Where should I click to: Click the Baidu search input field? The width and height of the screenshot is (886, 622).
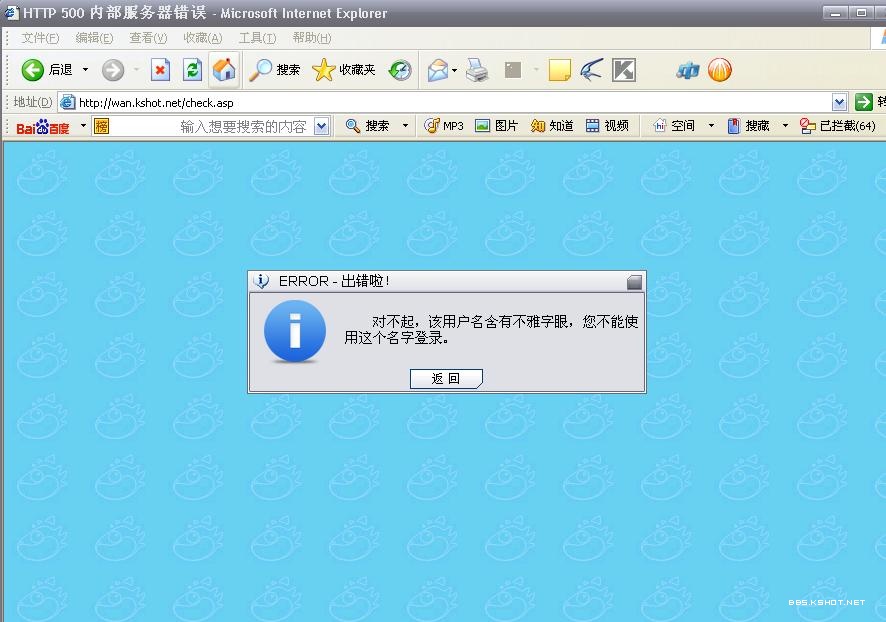click(x=212, y=126)
